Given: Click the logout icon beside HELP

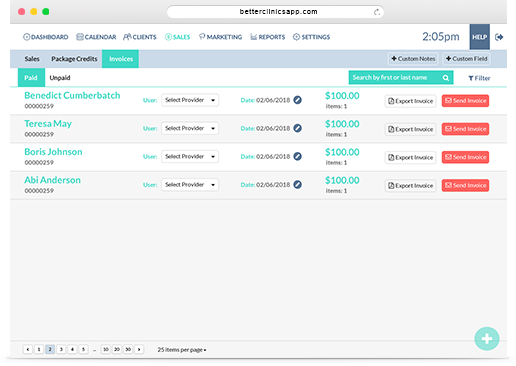Looking at the screenshot, I should (499, 37).
